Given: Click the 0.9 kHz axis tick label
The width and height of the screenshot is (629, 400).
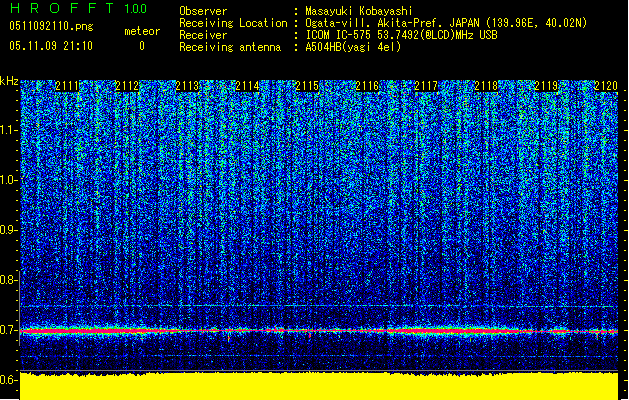Looking at the screenshot, I should [x=8, y=230].
